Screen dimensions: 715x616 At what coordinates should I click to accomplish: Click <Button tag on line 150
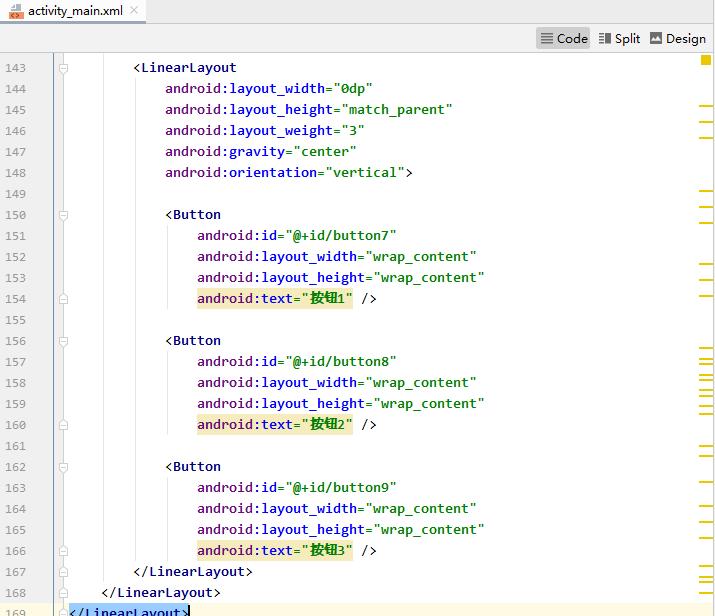(x=193, y=215)
